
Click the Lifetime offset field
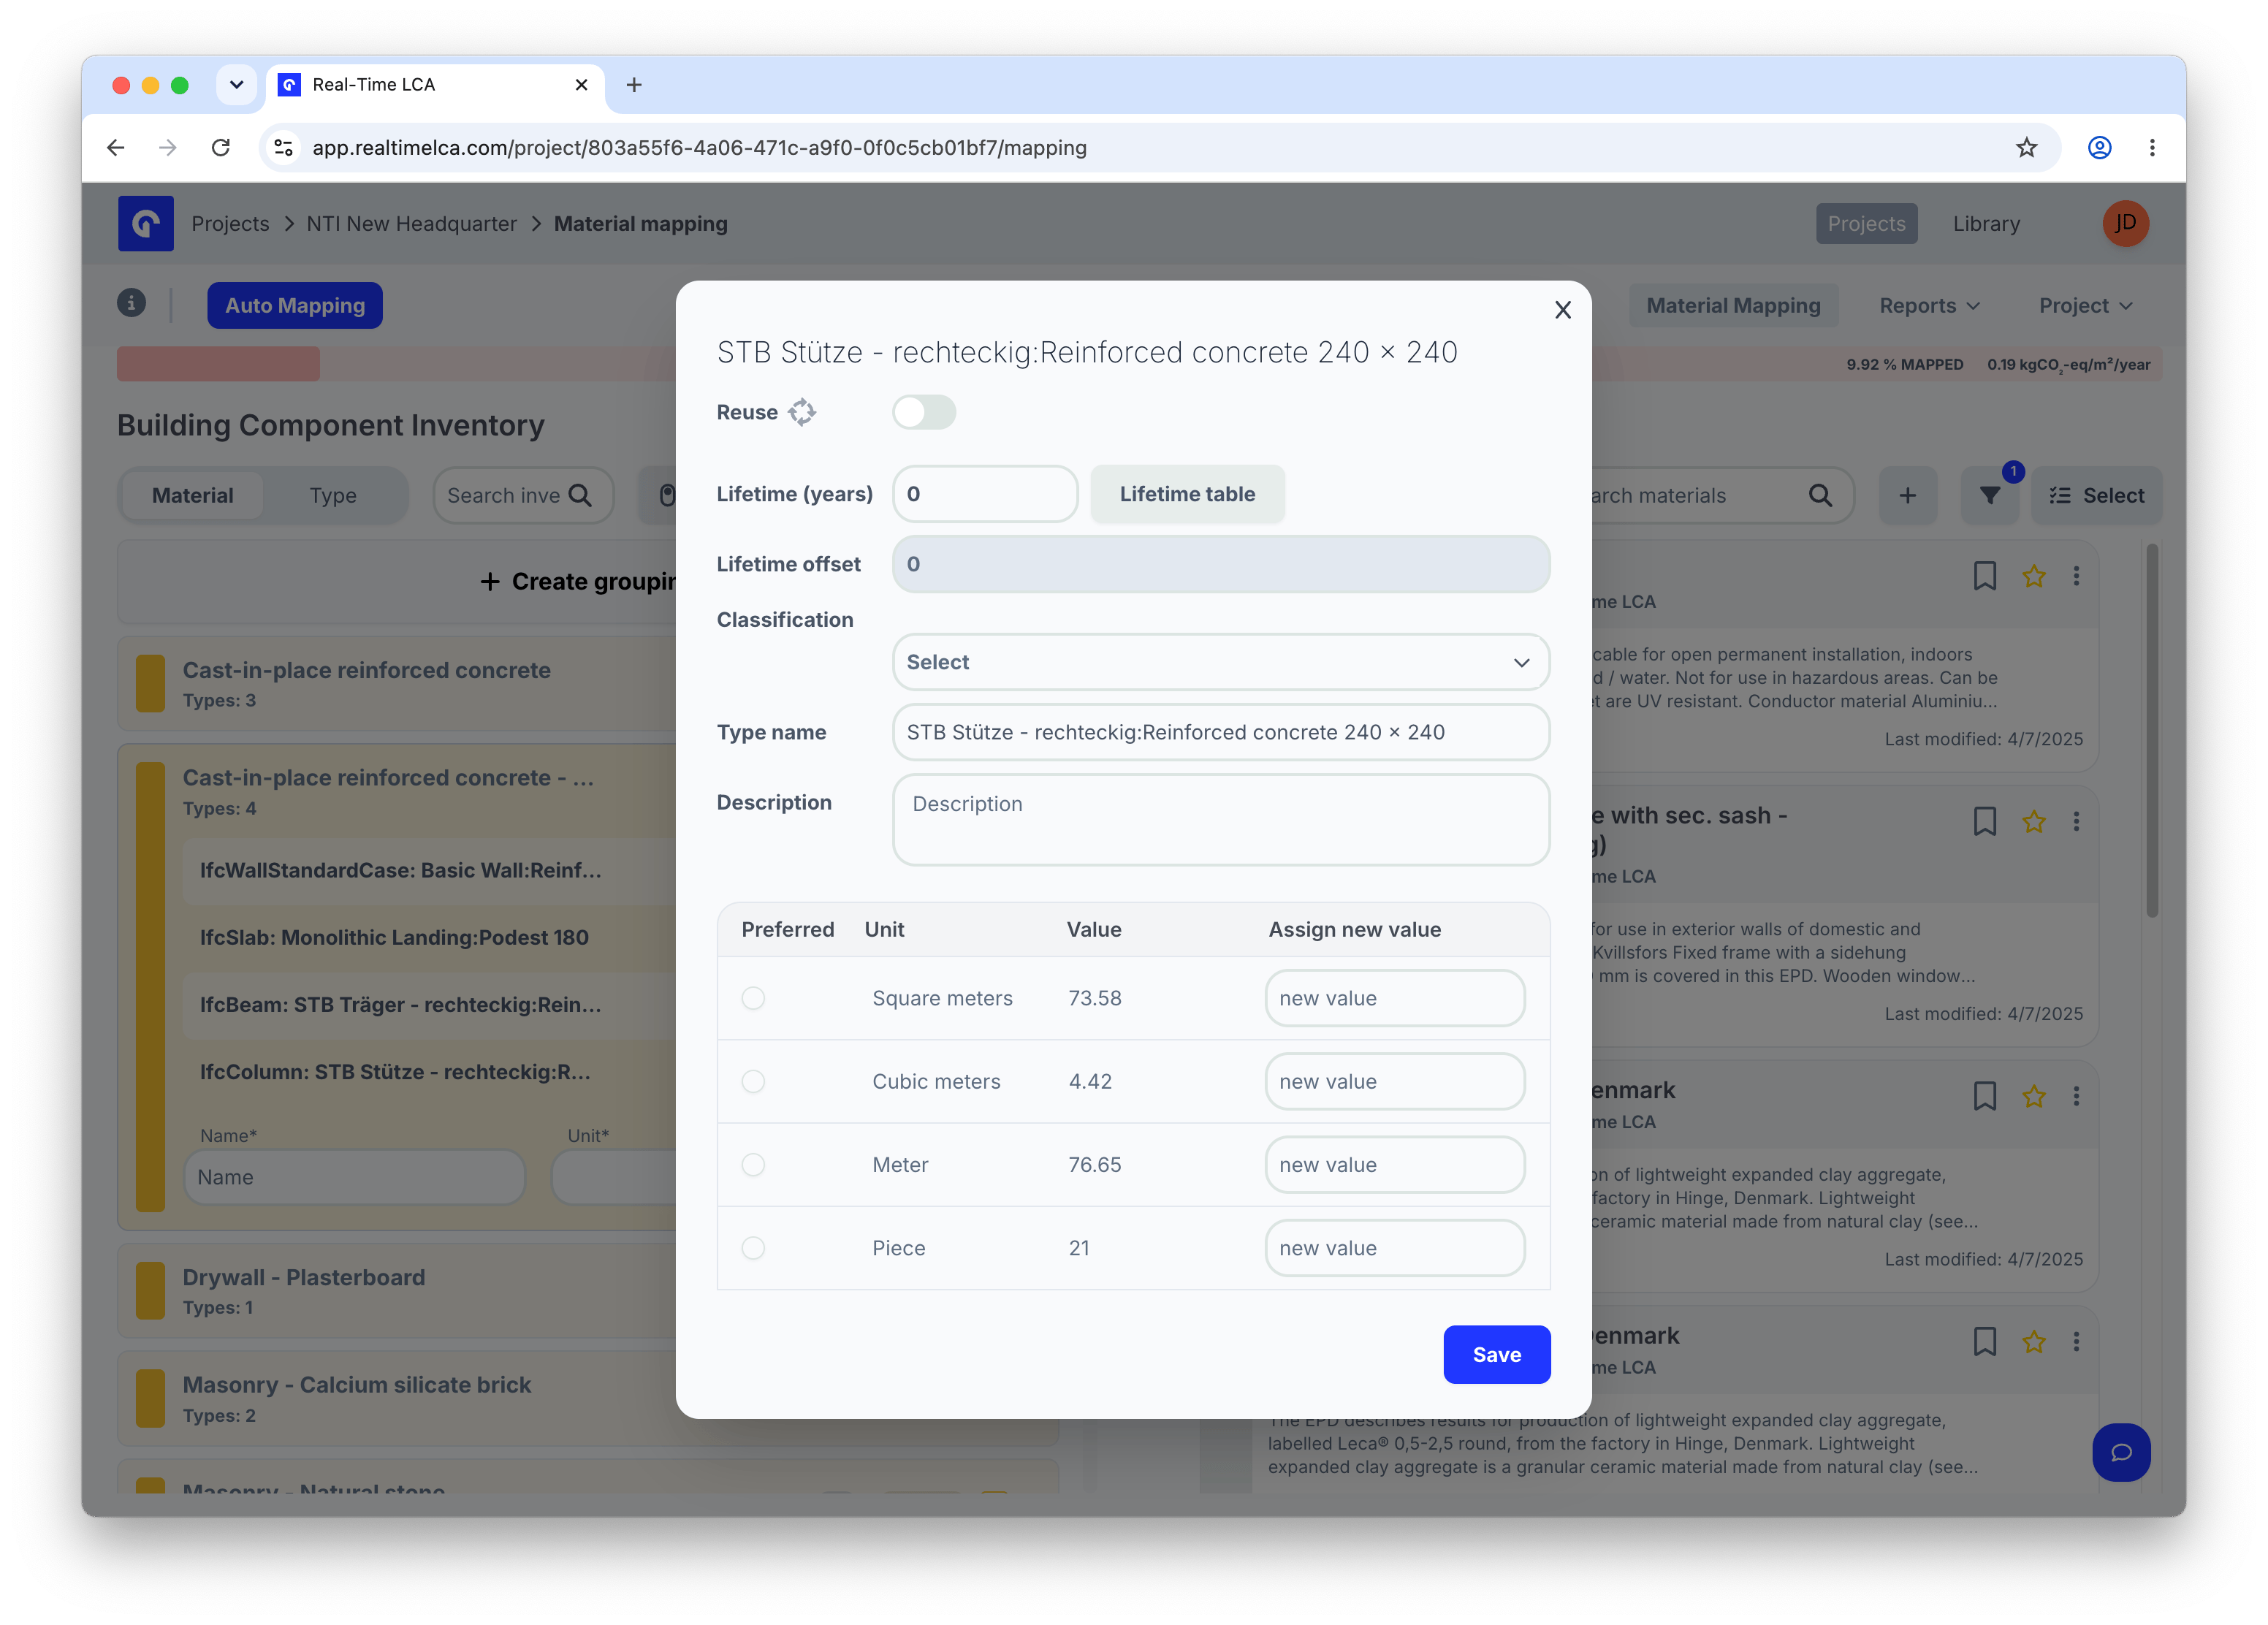(1221, 564)
